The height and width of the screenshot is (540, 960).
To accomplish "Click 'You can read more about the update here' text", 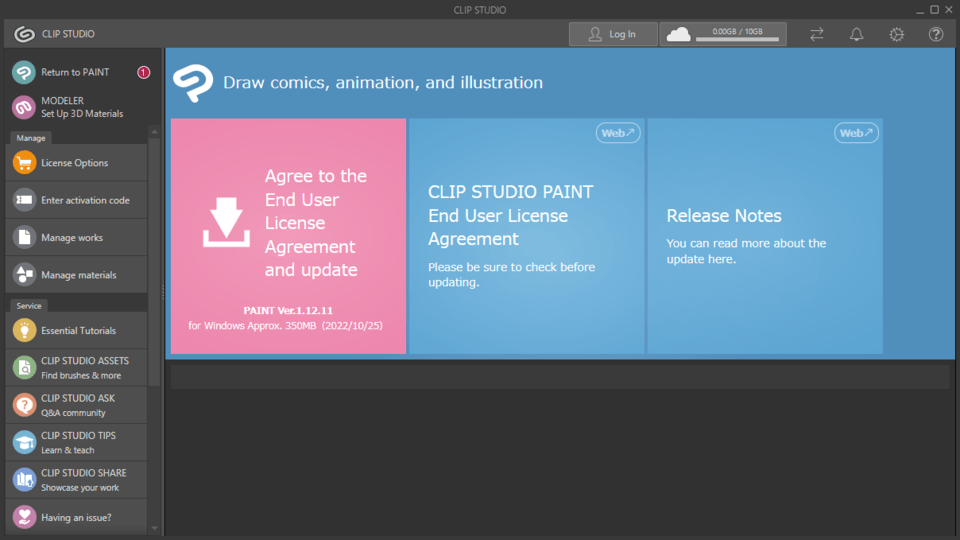I will tap(746, 251).
